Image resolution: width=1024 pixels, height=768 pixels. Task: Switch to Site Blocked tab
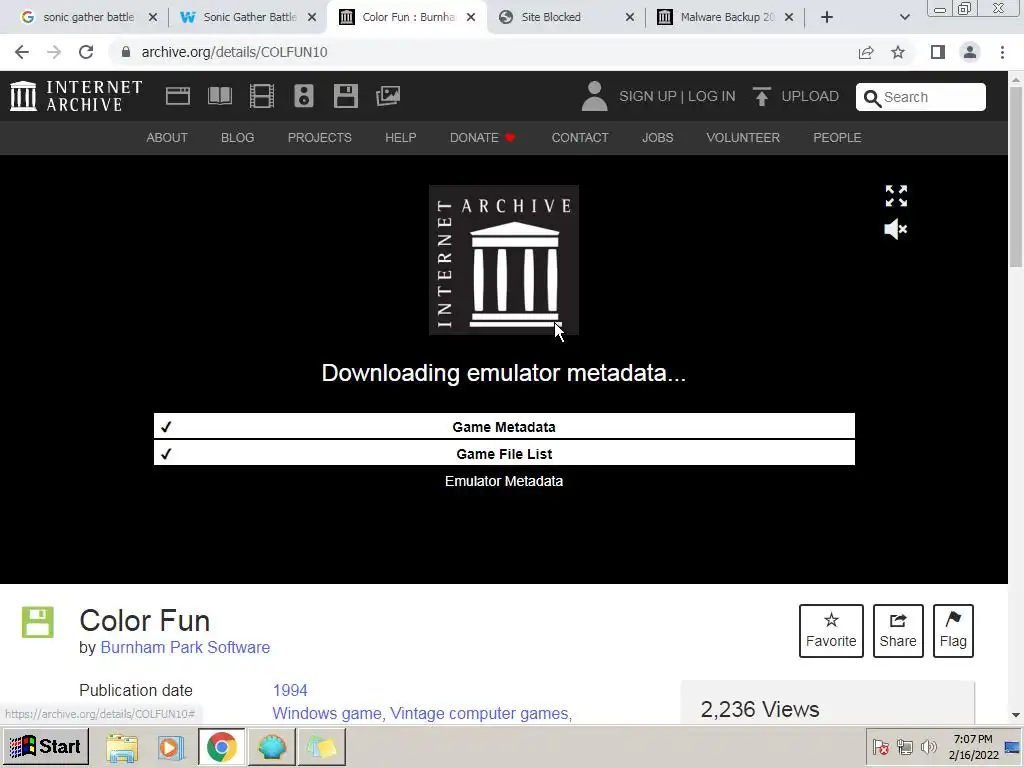(551, 17)
